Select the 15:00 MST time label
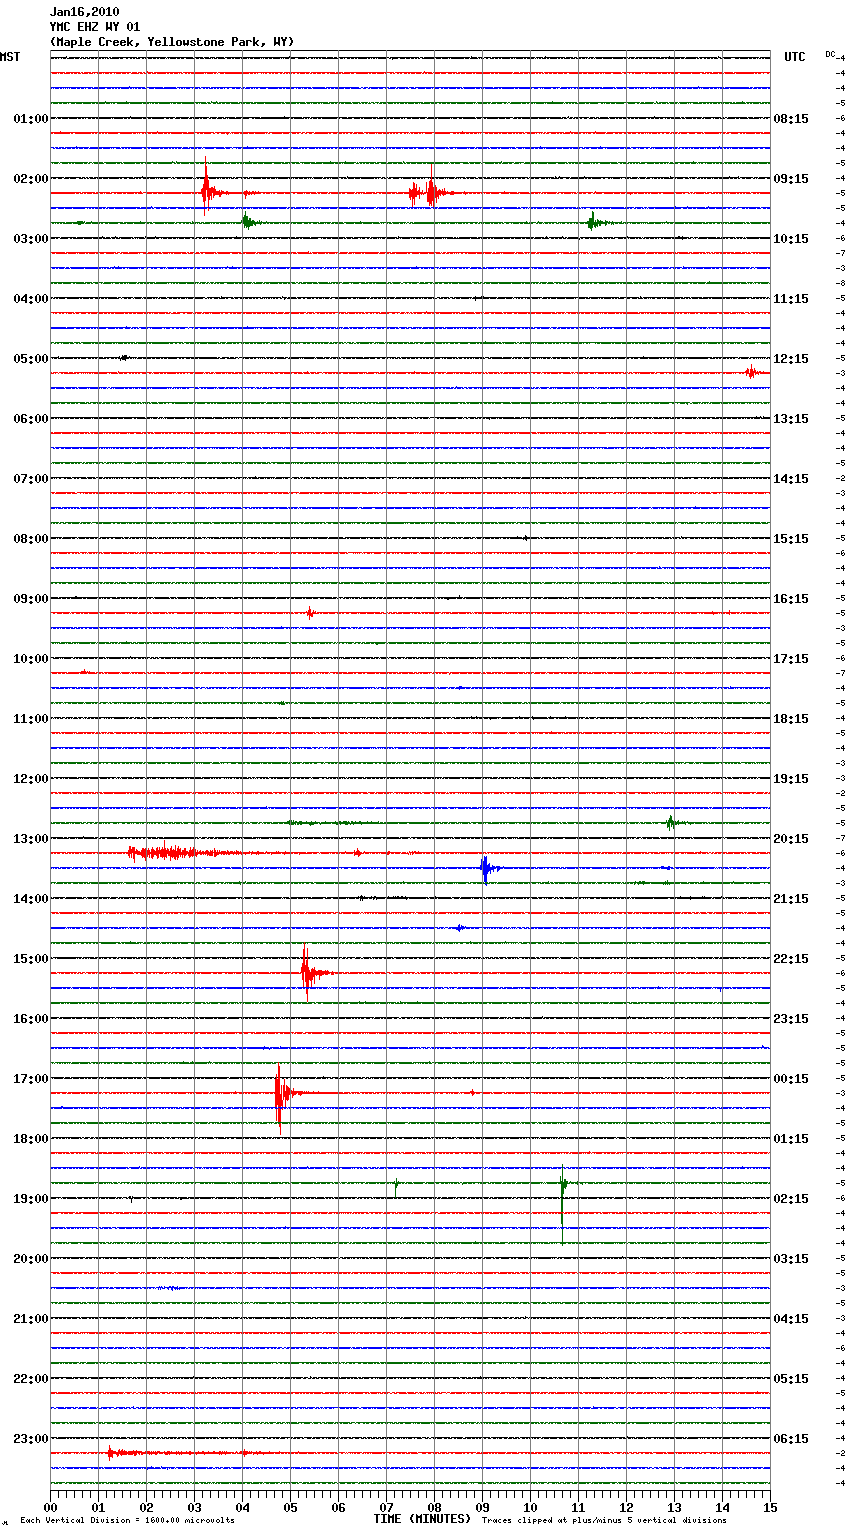The width and height of the screenshot is (850, 1534). pyautogui.click(x=31, y=959)
